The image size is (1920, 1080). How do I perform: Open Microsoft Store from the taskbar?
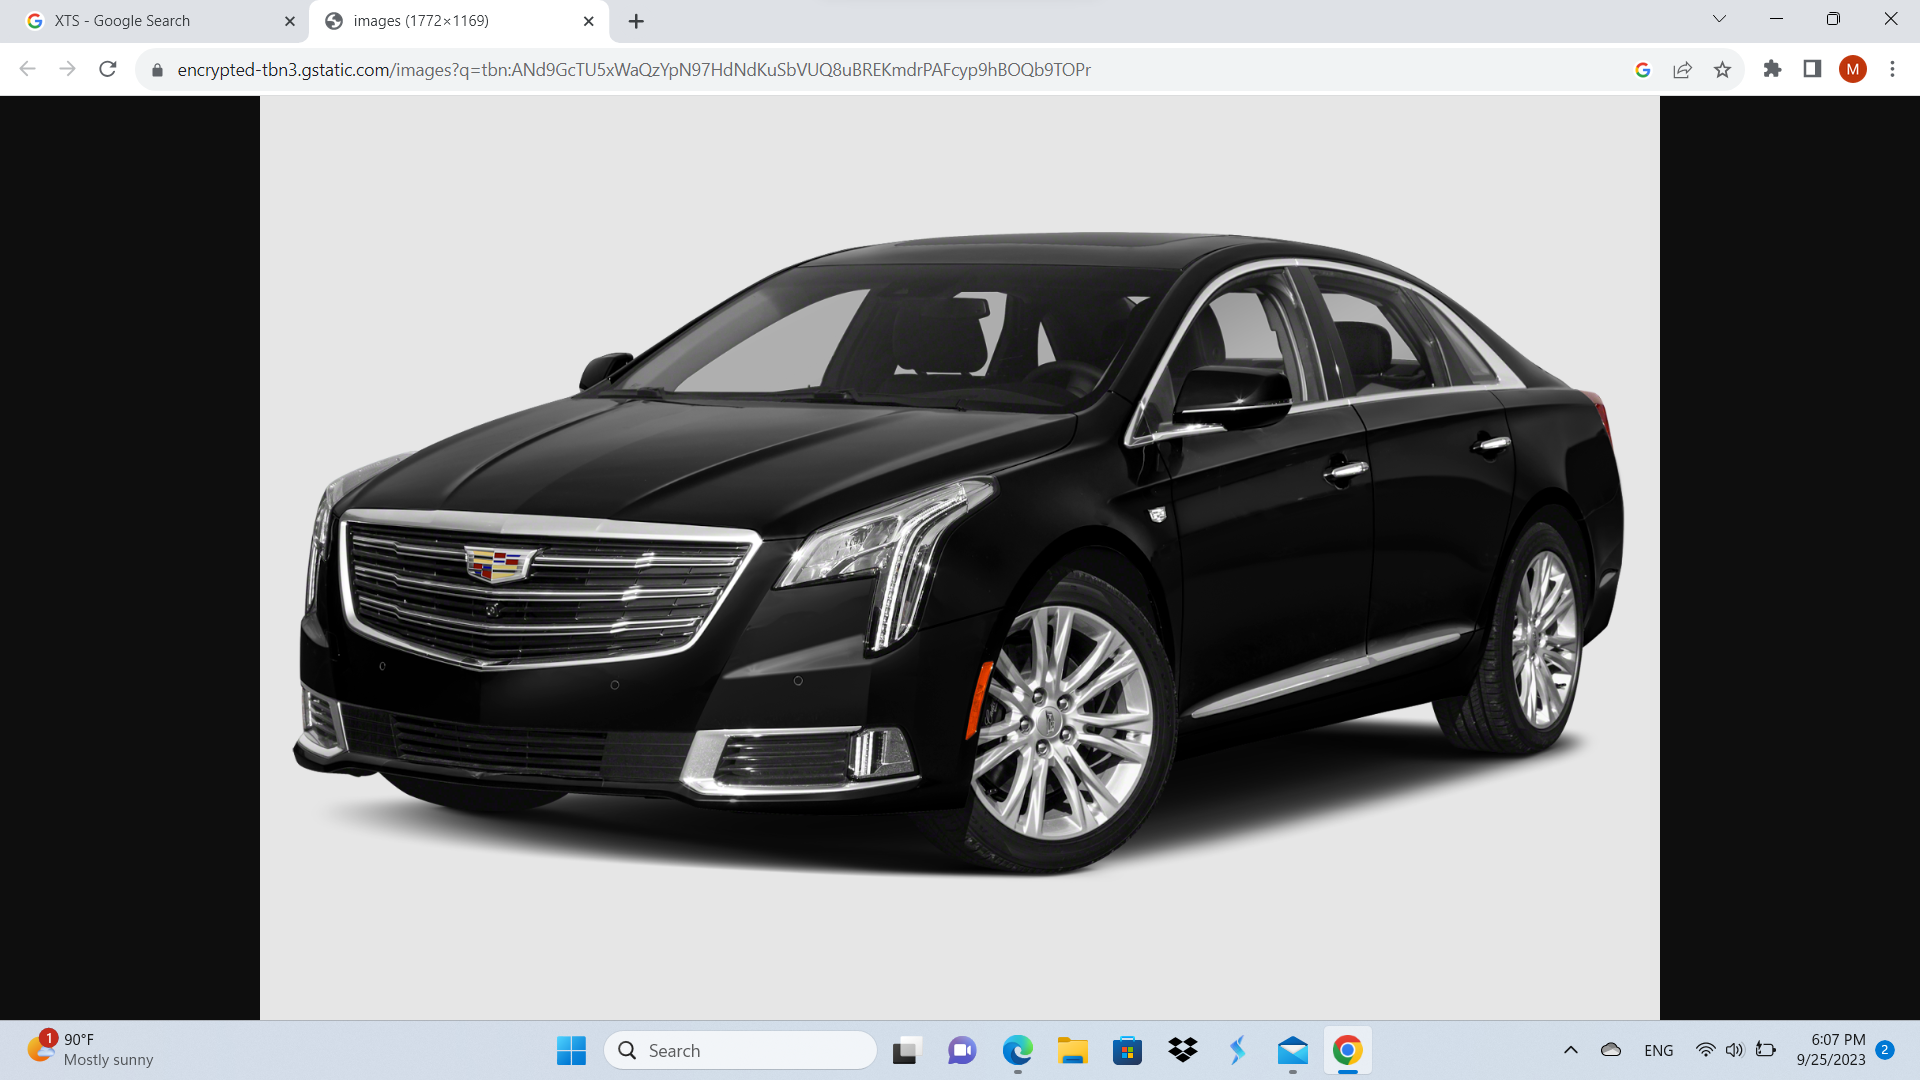(1127, 1050)
